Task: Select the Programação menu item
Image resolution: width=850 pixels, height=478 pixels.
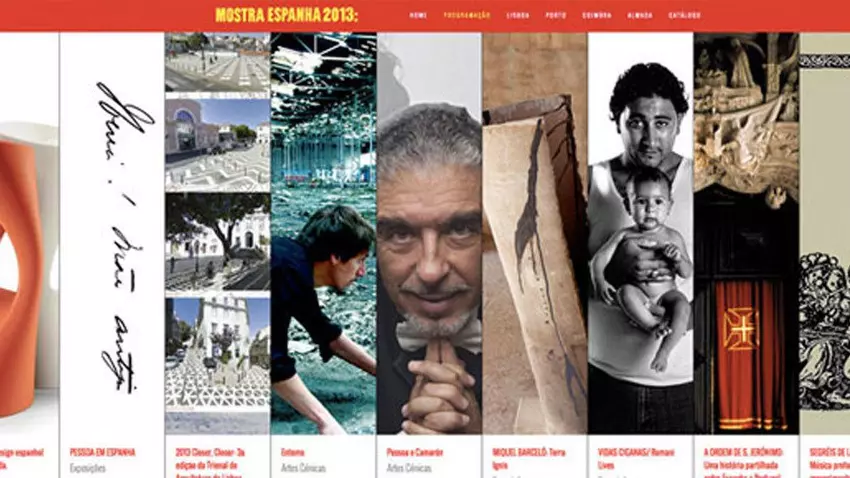Action: (467, 16)
